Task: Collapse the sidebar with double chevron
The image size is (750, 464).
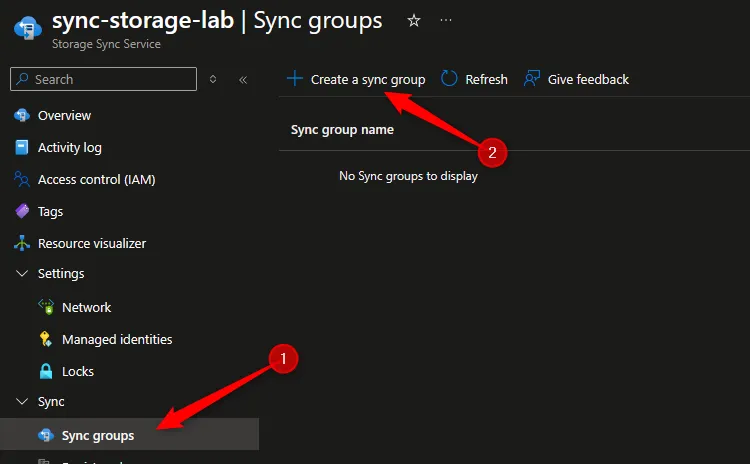Action: (243, 79)
